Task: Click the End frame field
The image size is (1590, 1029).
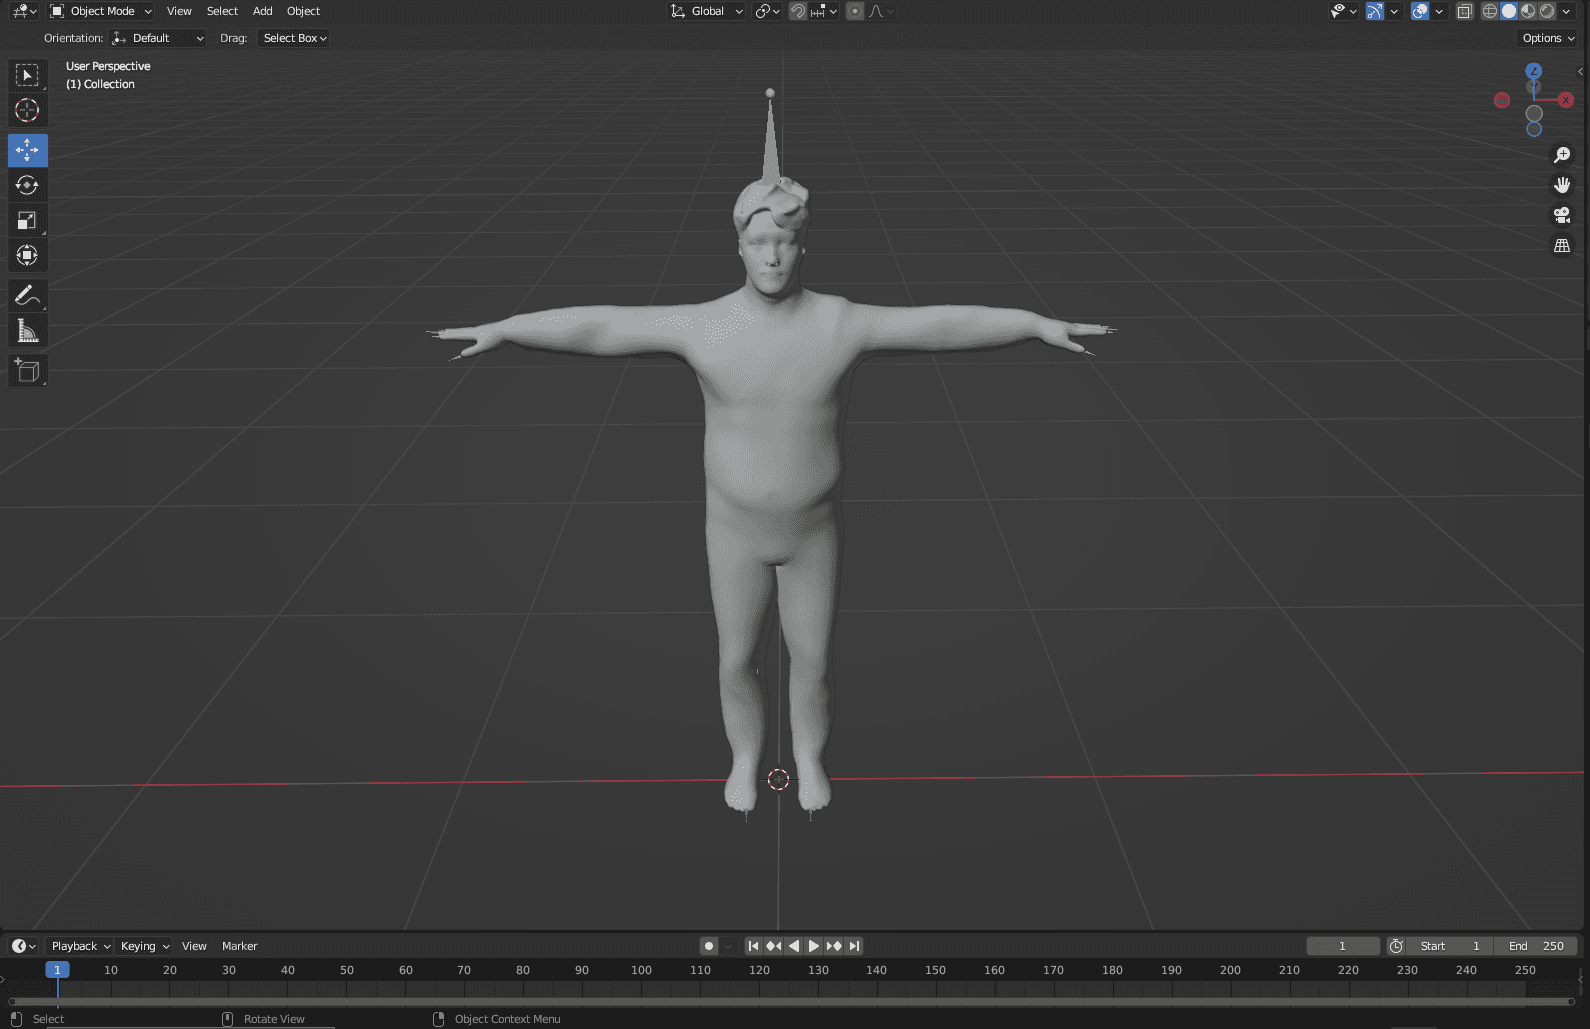Action: click(1536, 946)
